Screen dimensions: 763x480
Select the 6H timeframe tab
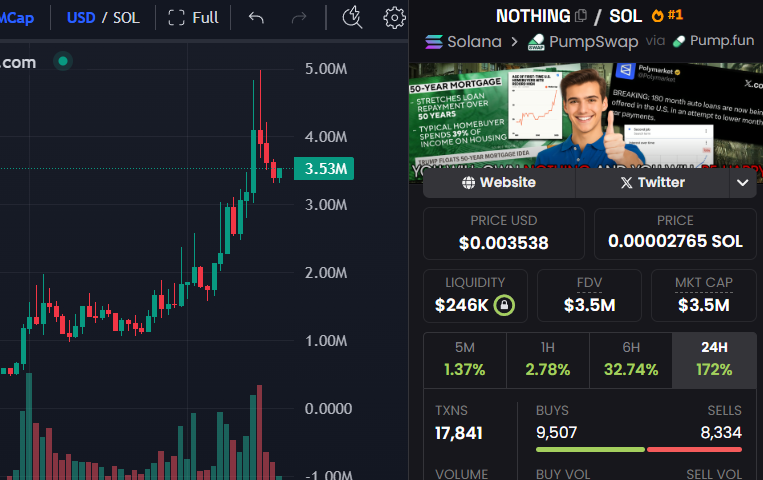(x=631, y=360)
